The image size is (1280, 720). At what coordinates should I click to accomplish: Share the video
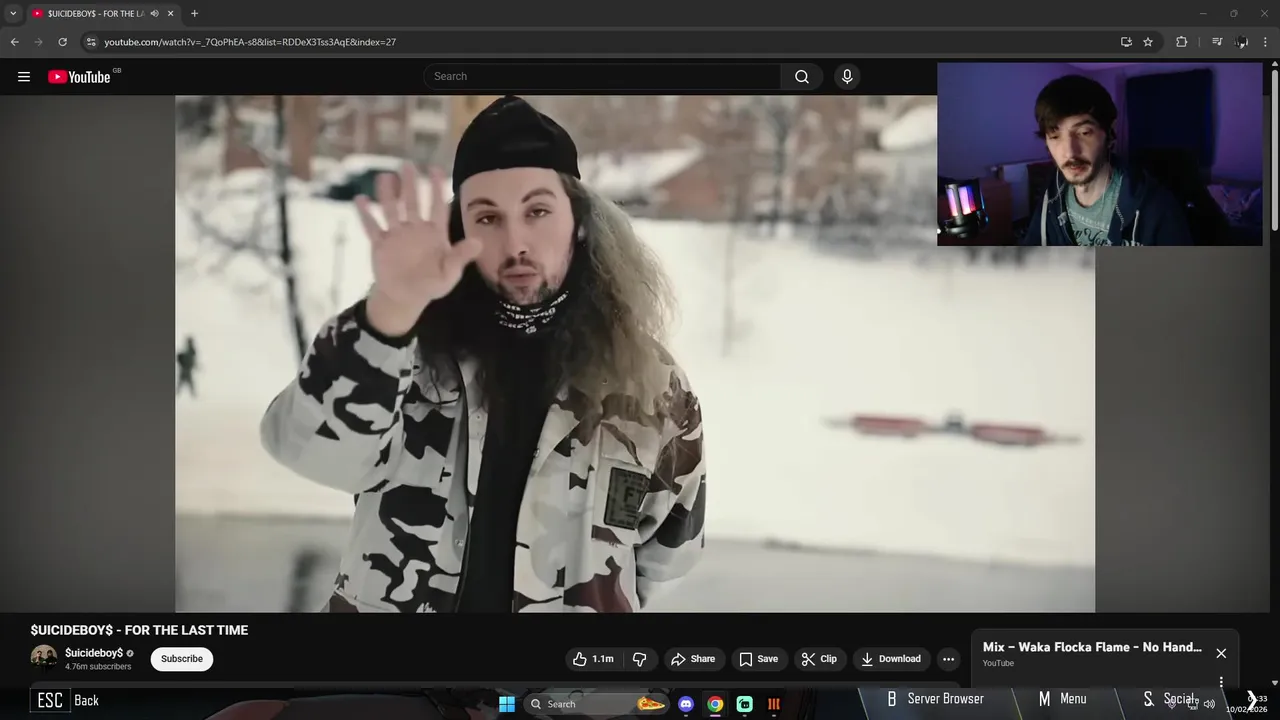pos(693,659)
